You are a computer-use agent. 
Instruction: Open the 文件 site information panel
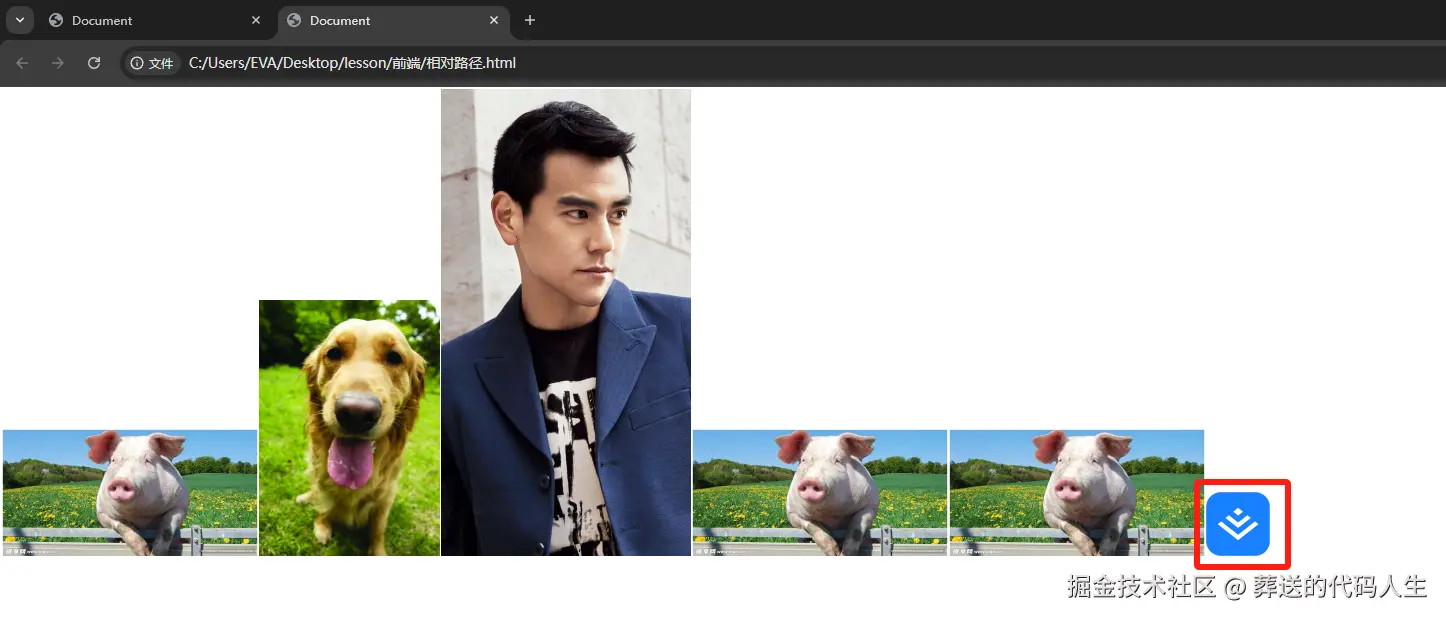point(151,62)
